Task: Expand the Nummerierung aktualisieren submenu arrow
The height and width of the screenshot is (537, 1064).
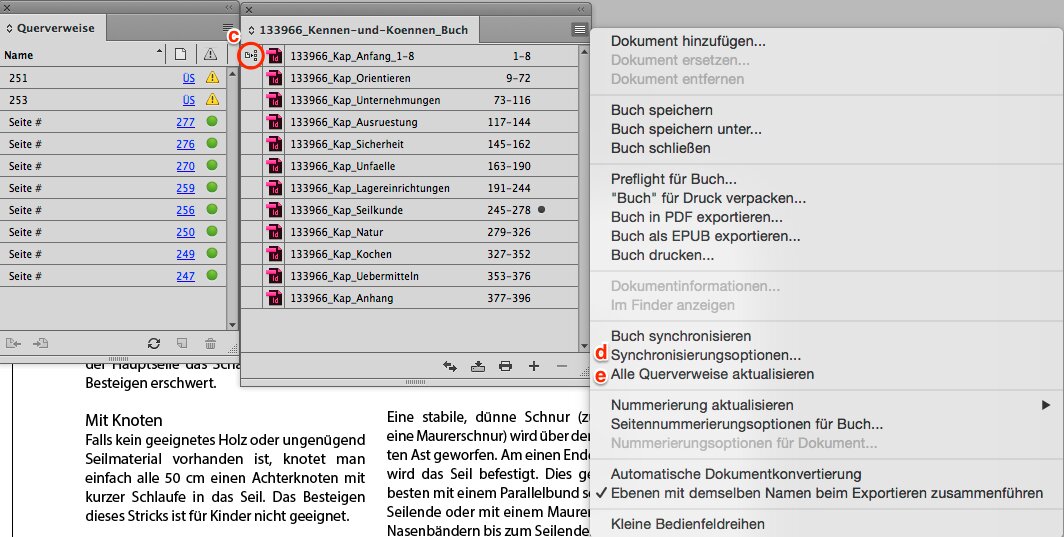Action: pos(1046,405)
